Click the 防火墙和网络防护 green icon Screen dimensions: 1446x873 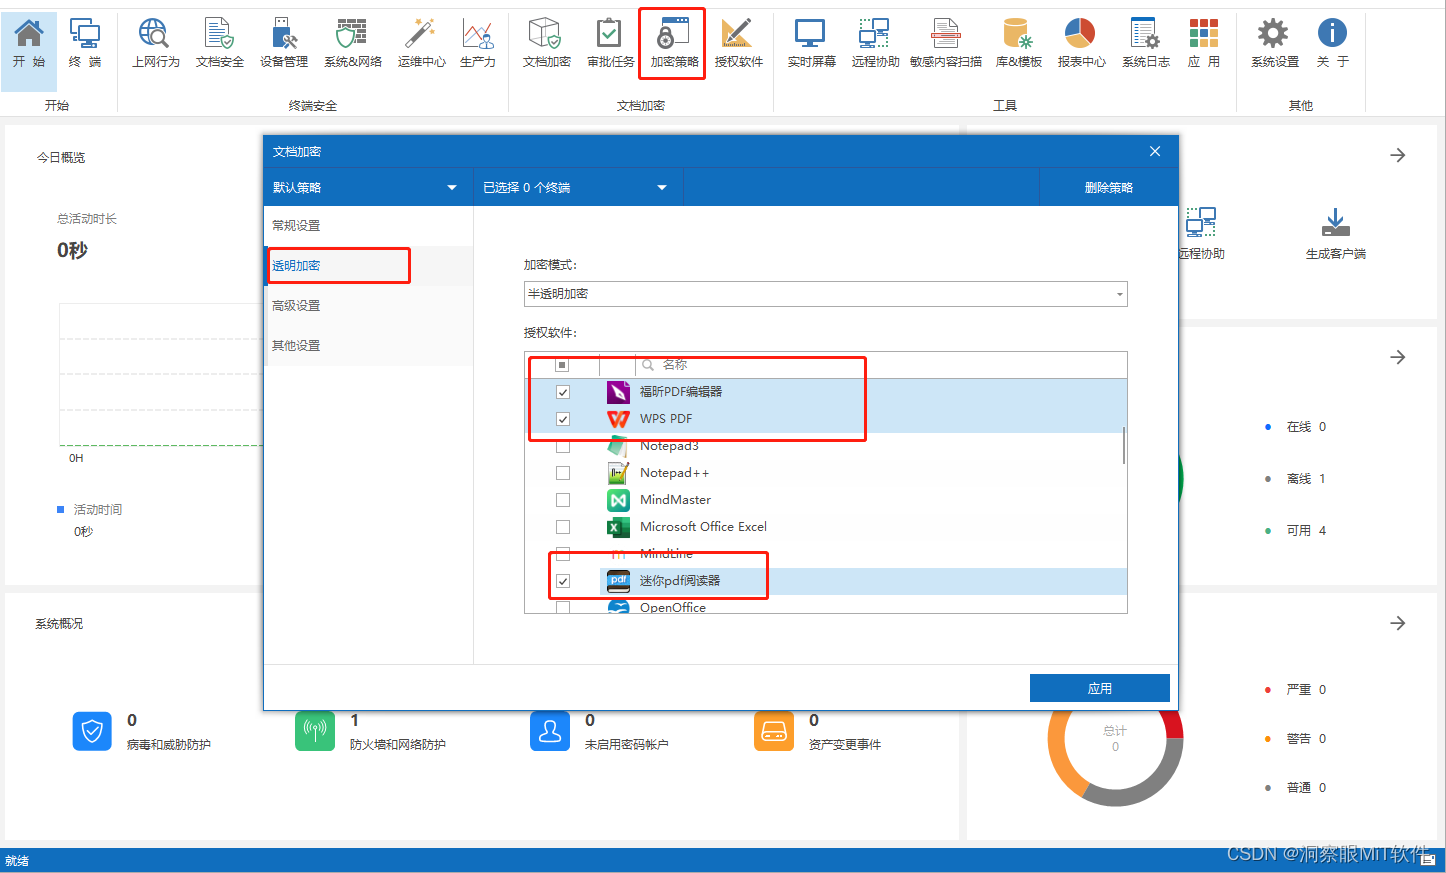point(315,731)
